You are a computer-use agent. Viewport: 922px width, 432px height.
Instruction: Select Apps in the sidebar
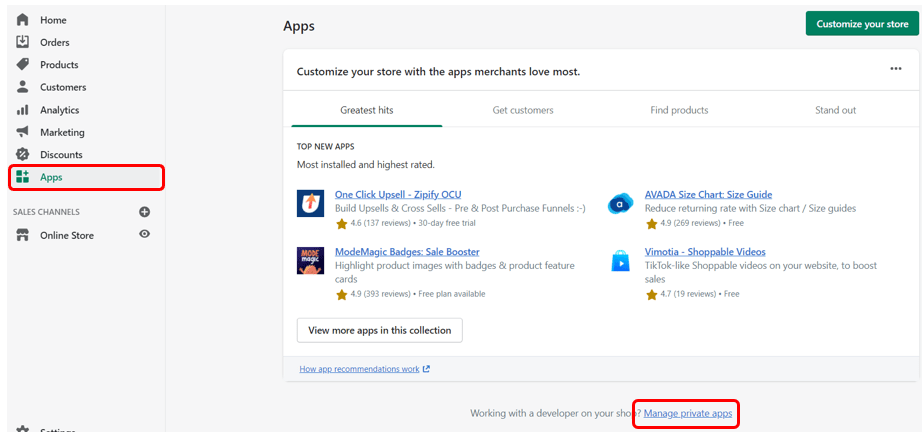[x=86, y=178]
